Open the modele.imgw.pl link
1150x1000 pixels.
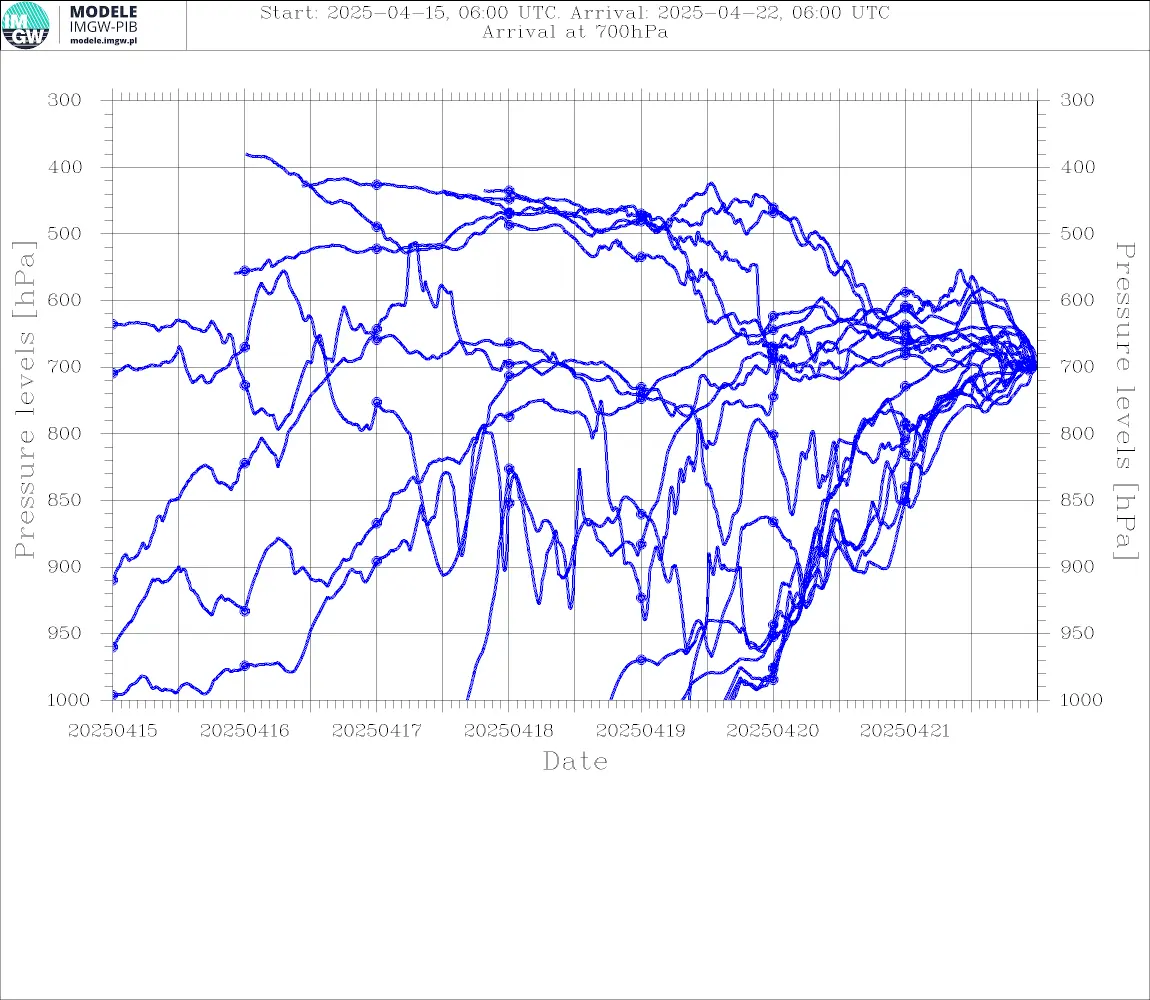coord(103,41)
